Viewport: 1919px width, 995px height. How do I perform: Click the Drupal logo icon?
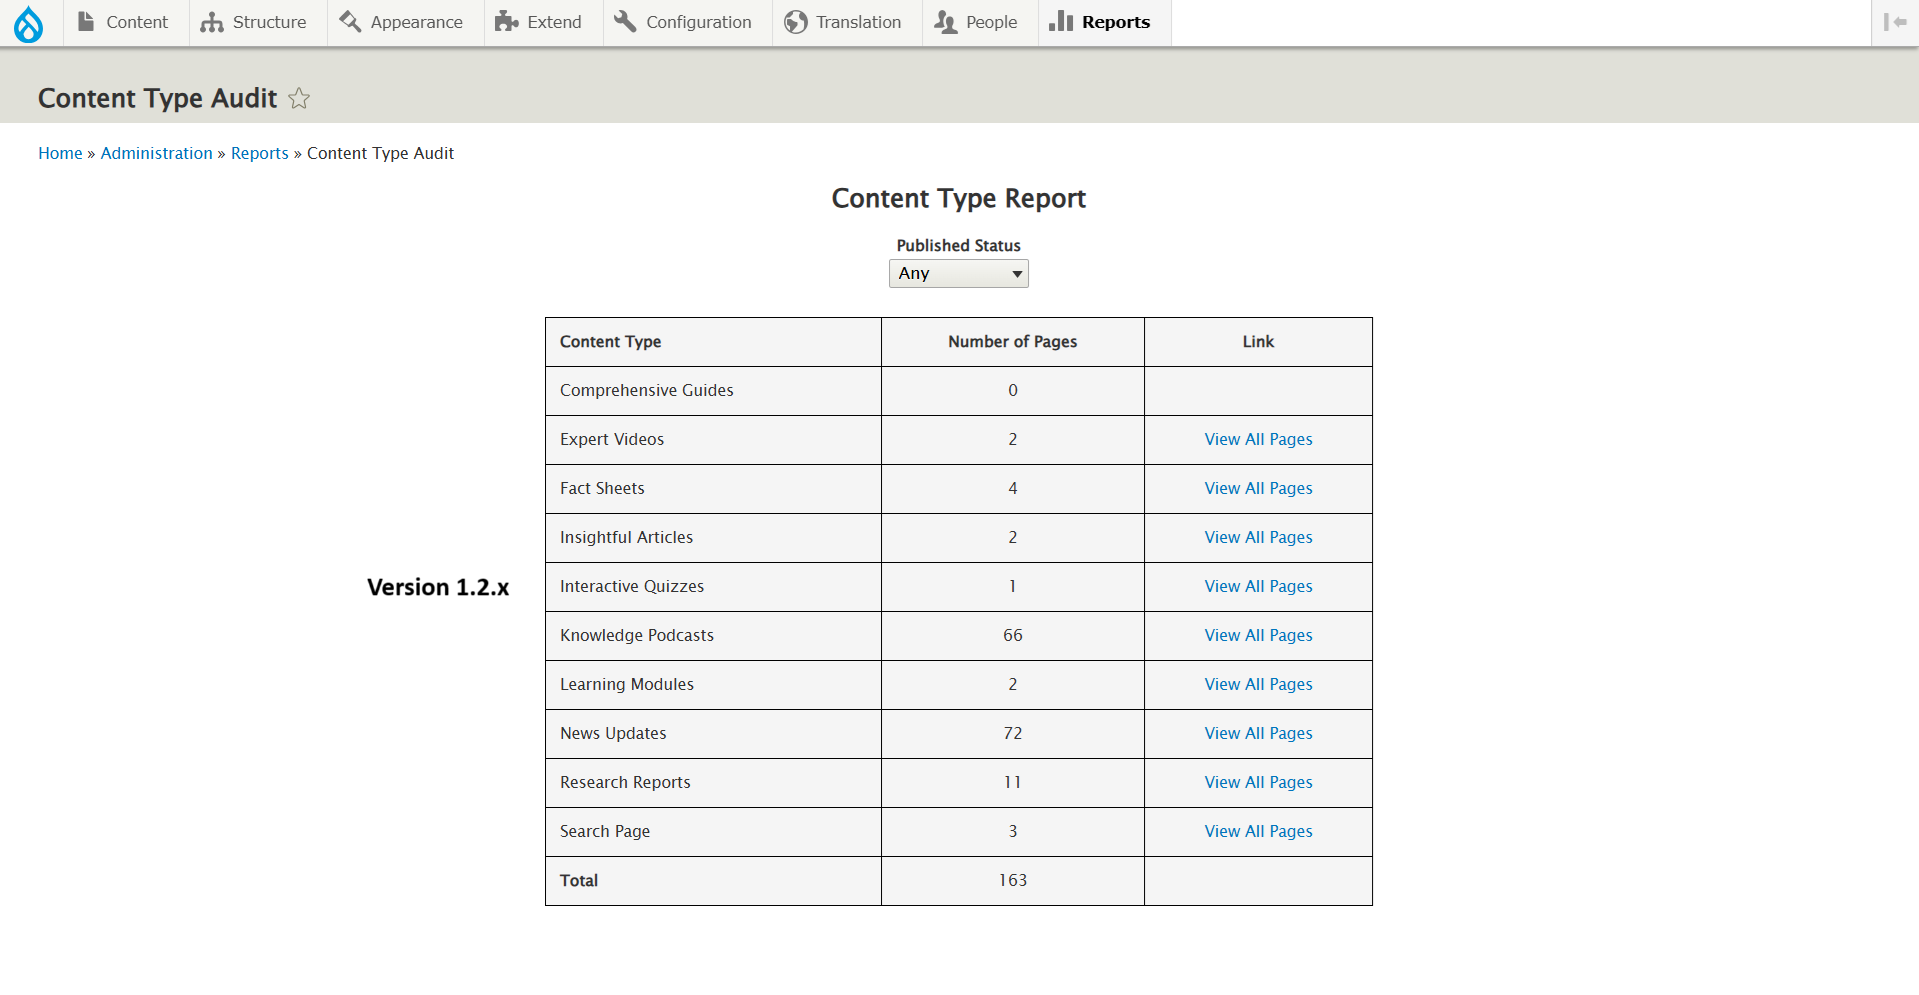(29, 22)
